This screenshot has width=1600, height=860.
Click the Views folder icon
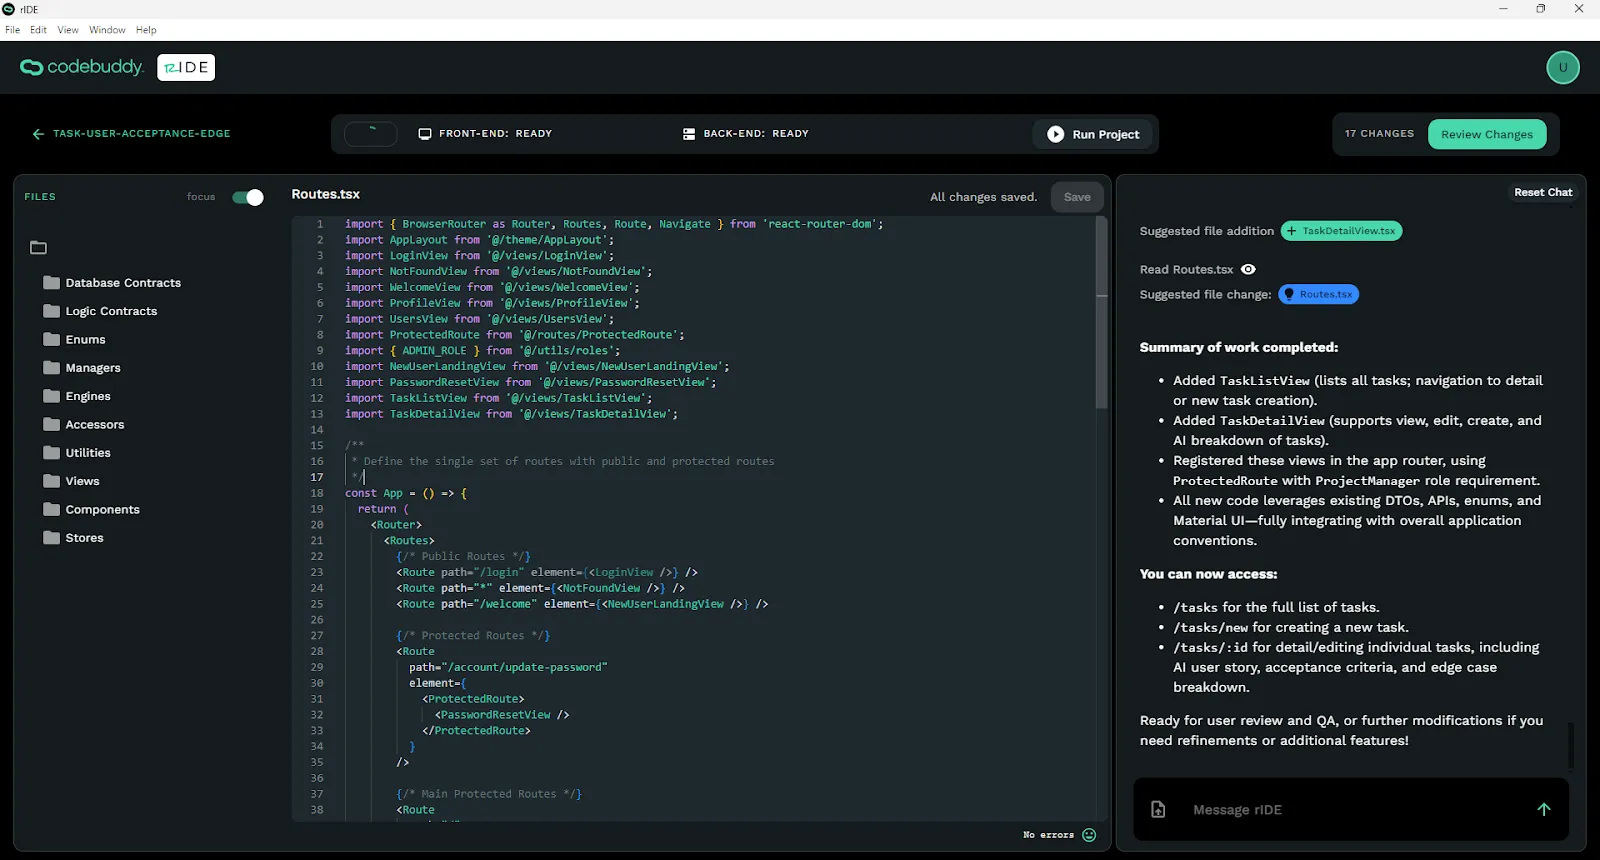52,481
